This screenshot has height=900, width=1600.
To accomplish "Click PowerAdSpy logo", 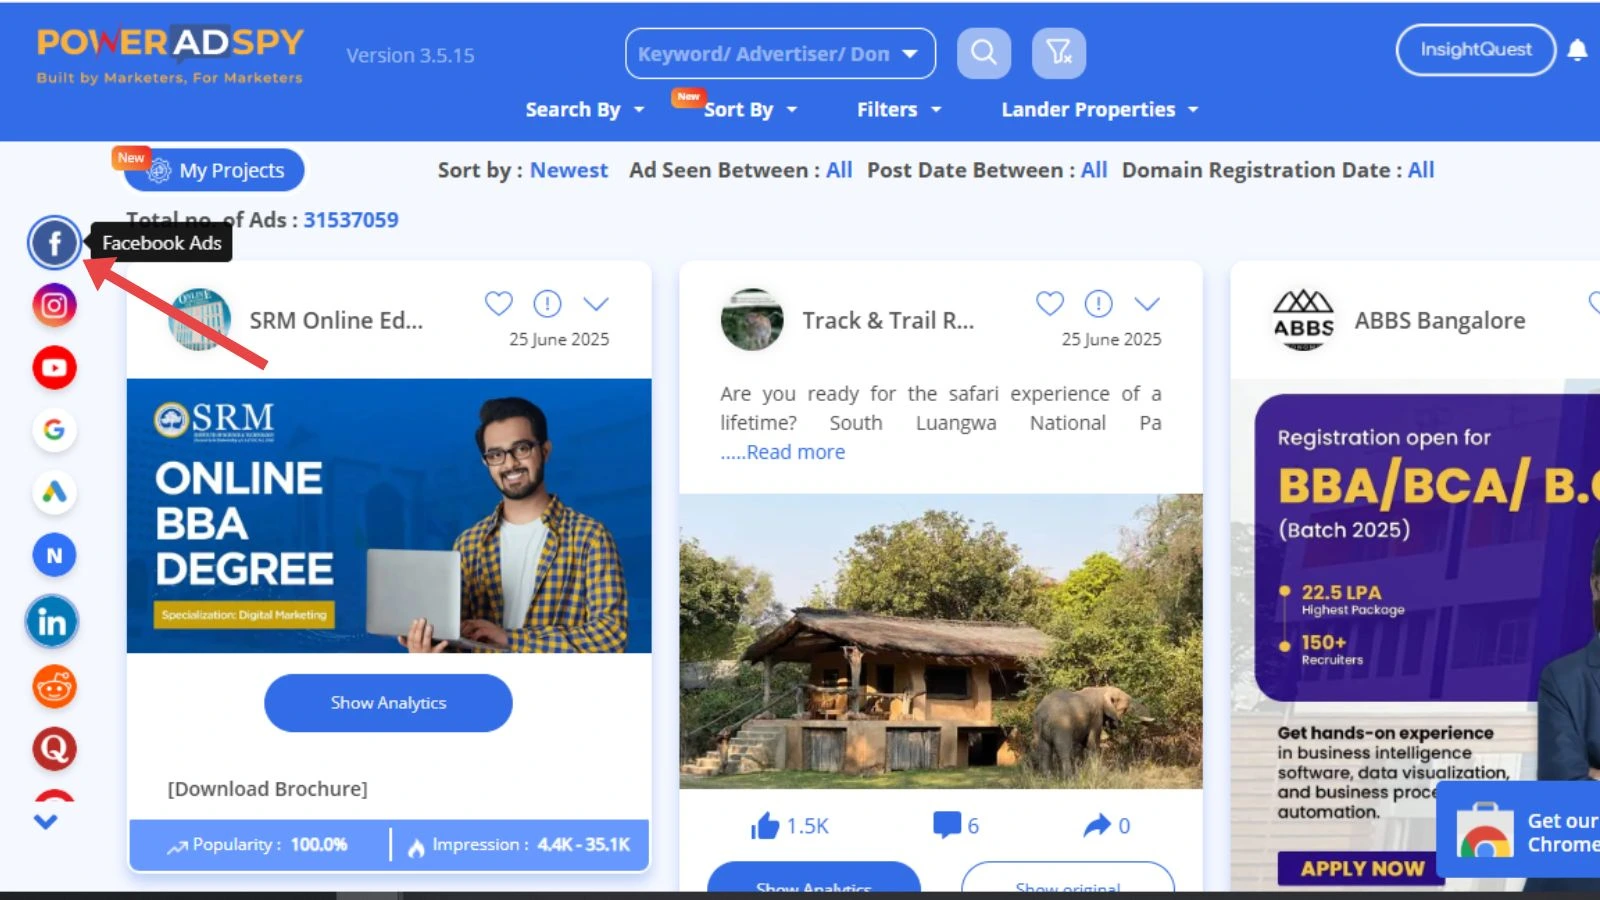I will pyautogui.click(x=170, y=55).
